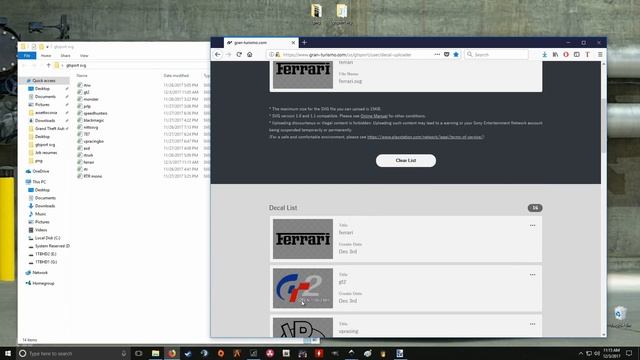Close the gran-turismo.com tab

pyautogui.click(x=293, y=42)
